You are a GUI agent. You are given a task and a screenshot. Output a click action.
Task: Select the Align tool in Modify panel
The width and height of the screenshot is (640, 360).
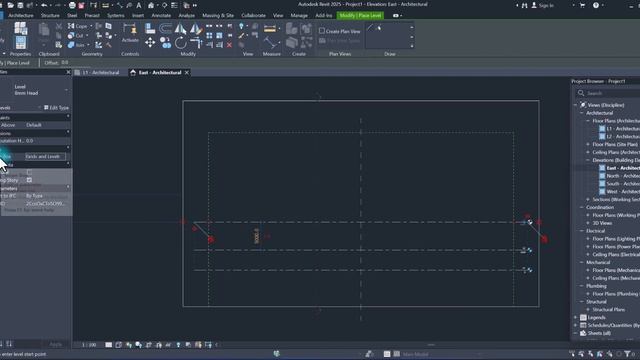(x=150, y=28)
